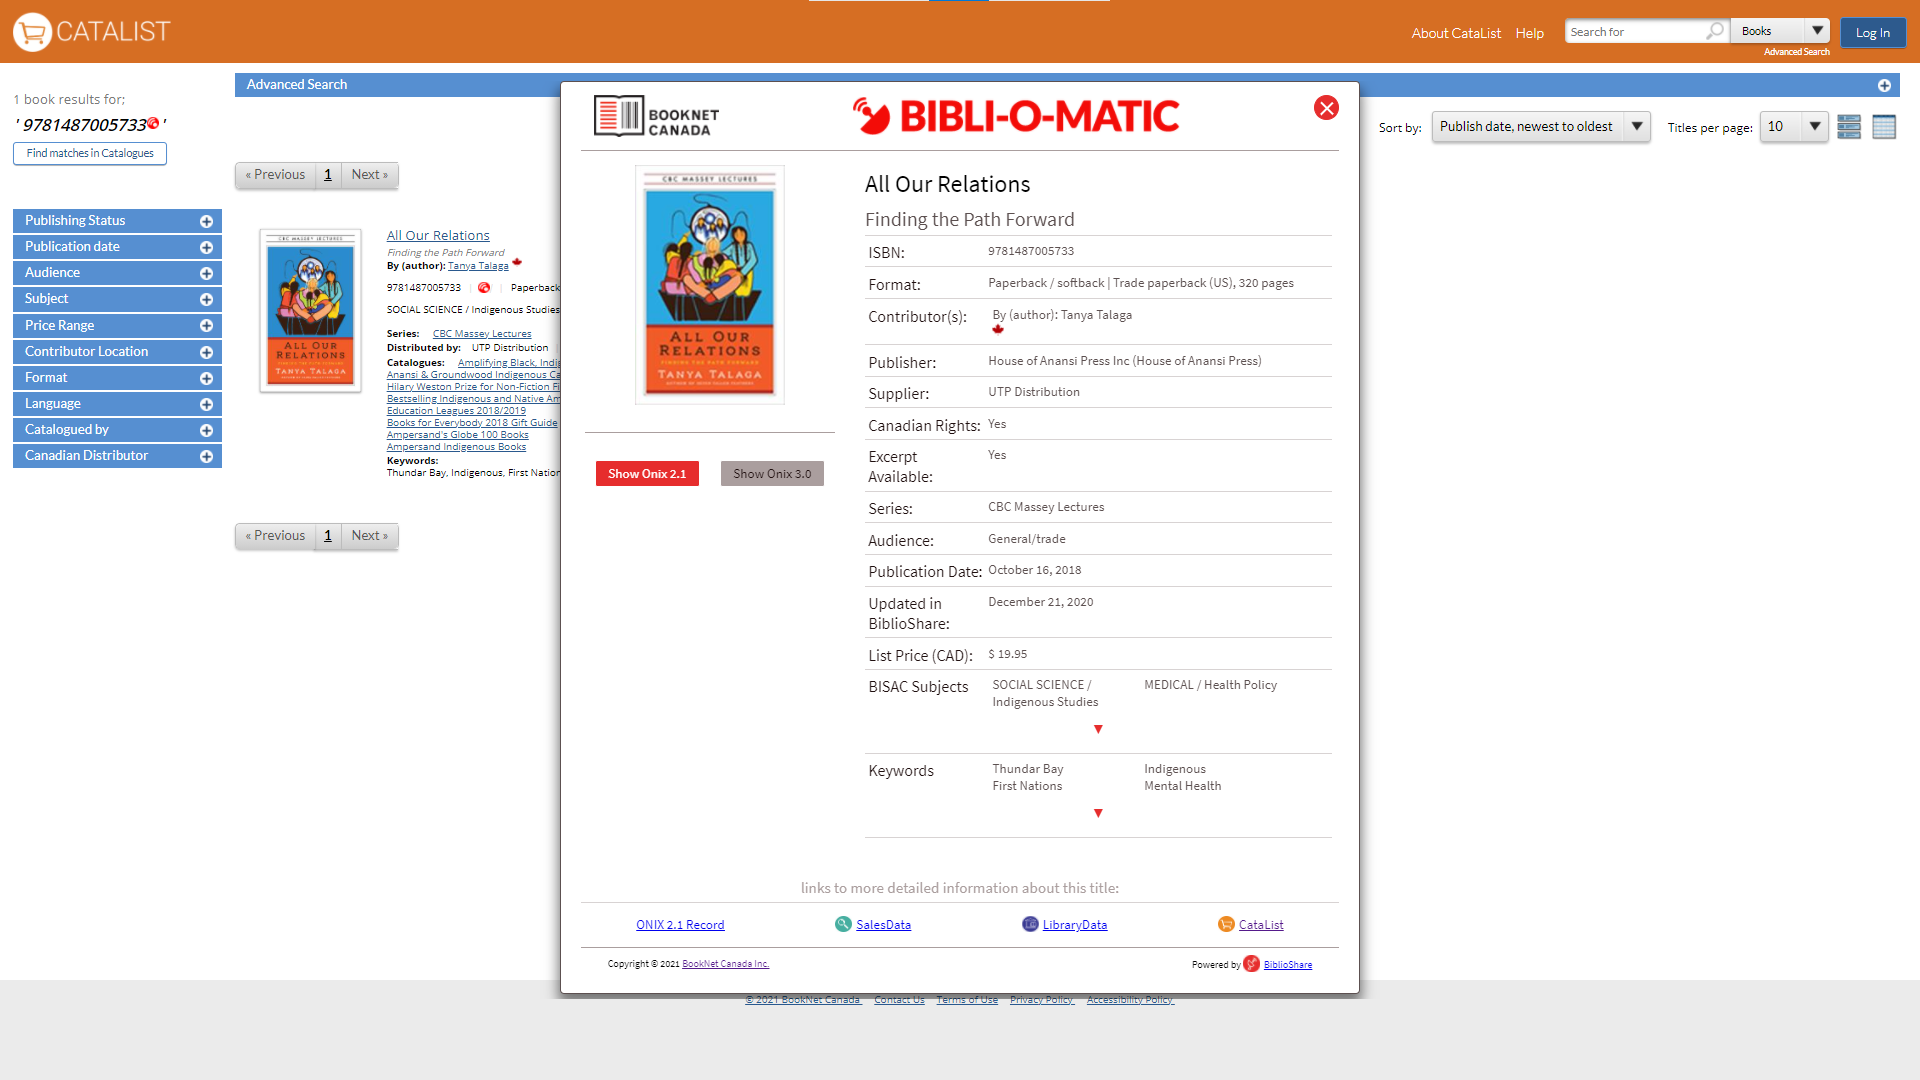Open the Books search-type dropdown
Viewport: 1920px width, 1080px height.
pyautogui.click(x=1781, y=31)
